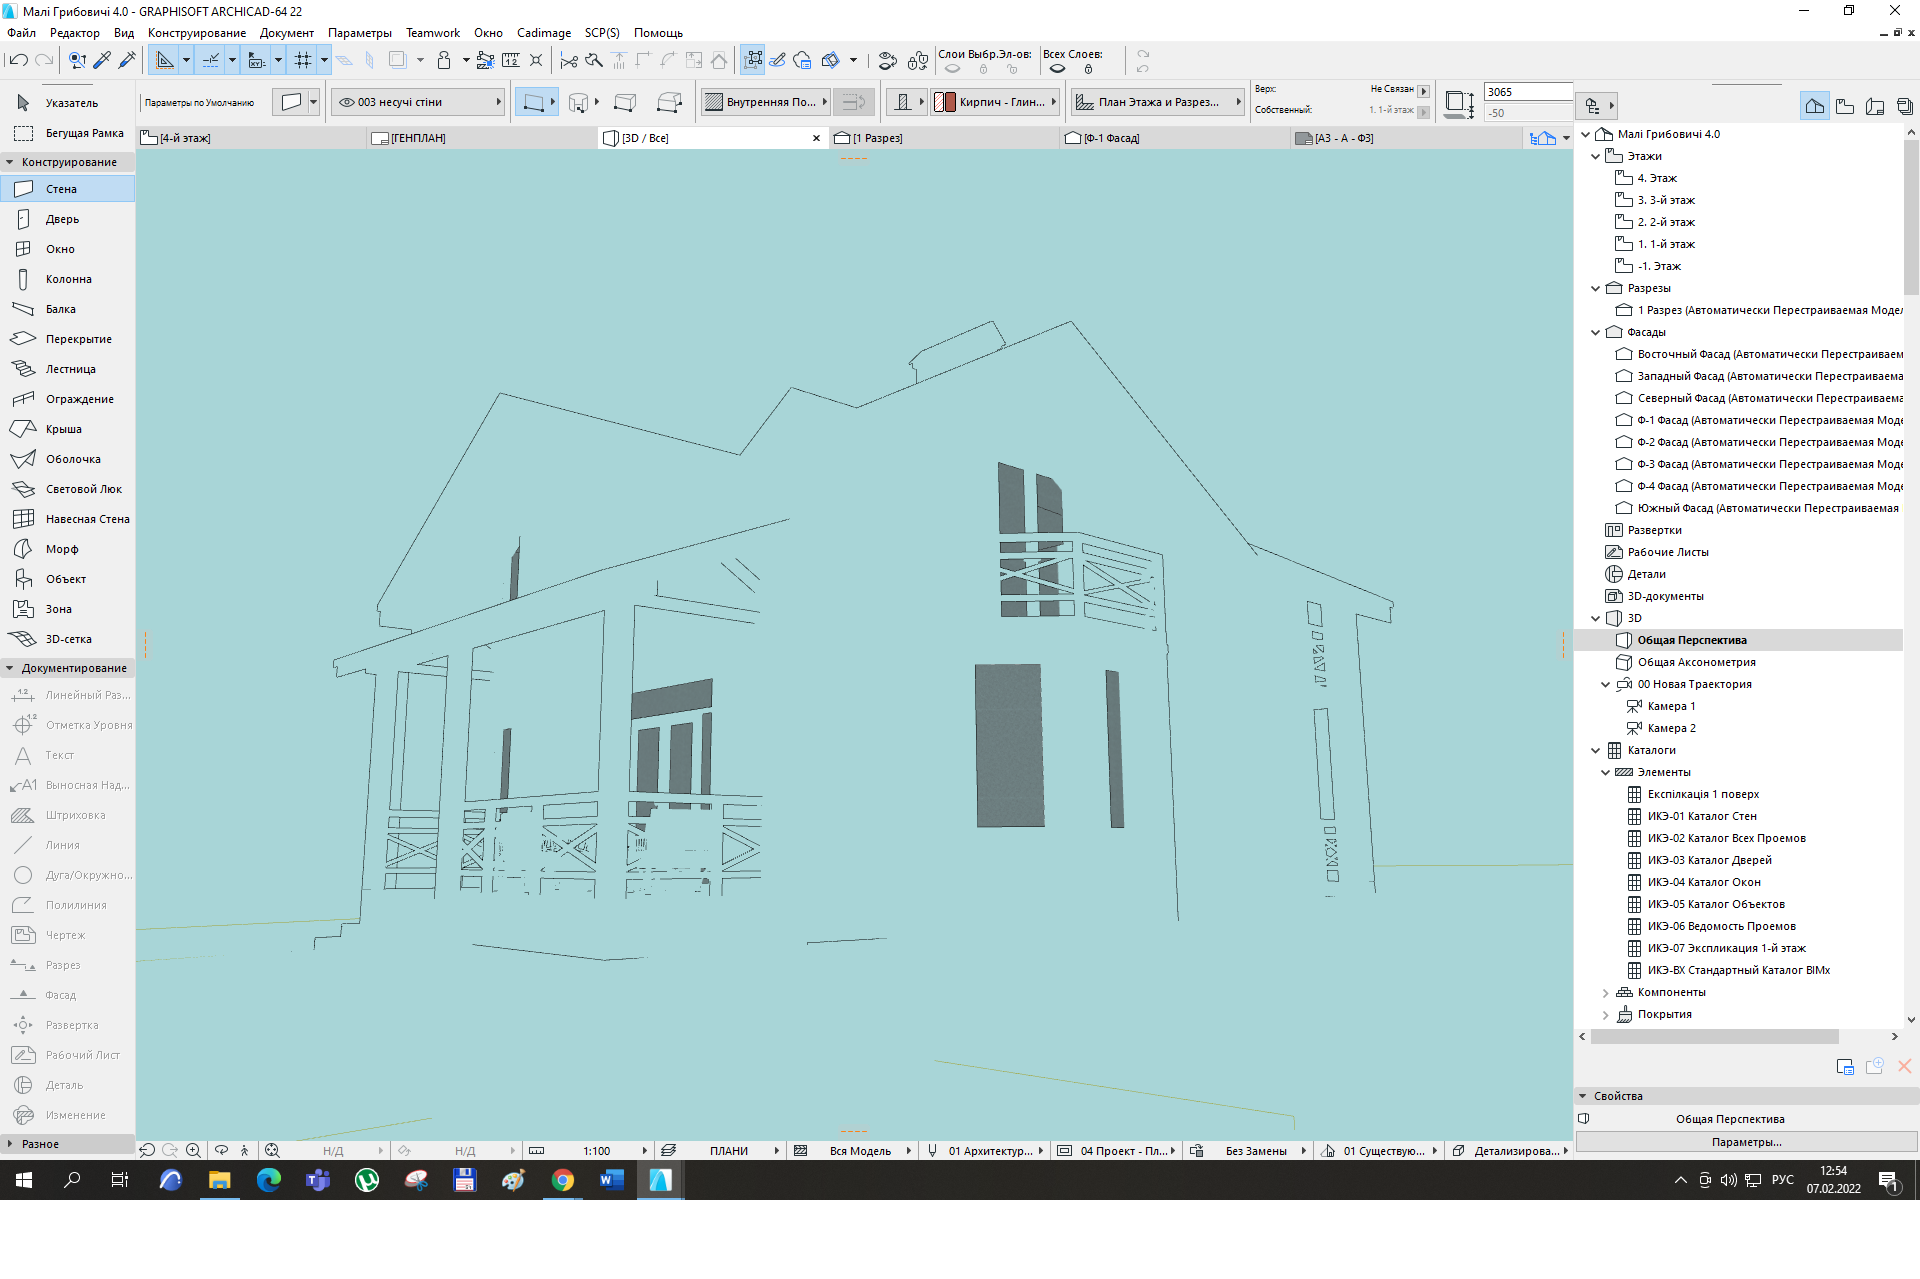
Task: Switch Navigator to Project Map view
Action: click(1814, 106)
